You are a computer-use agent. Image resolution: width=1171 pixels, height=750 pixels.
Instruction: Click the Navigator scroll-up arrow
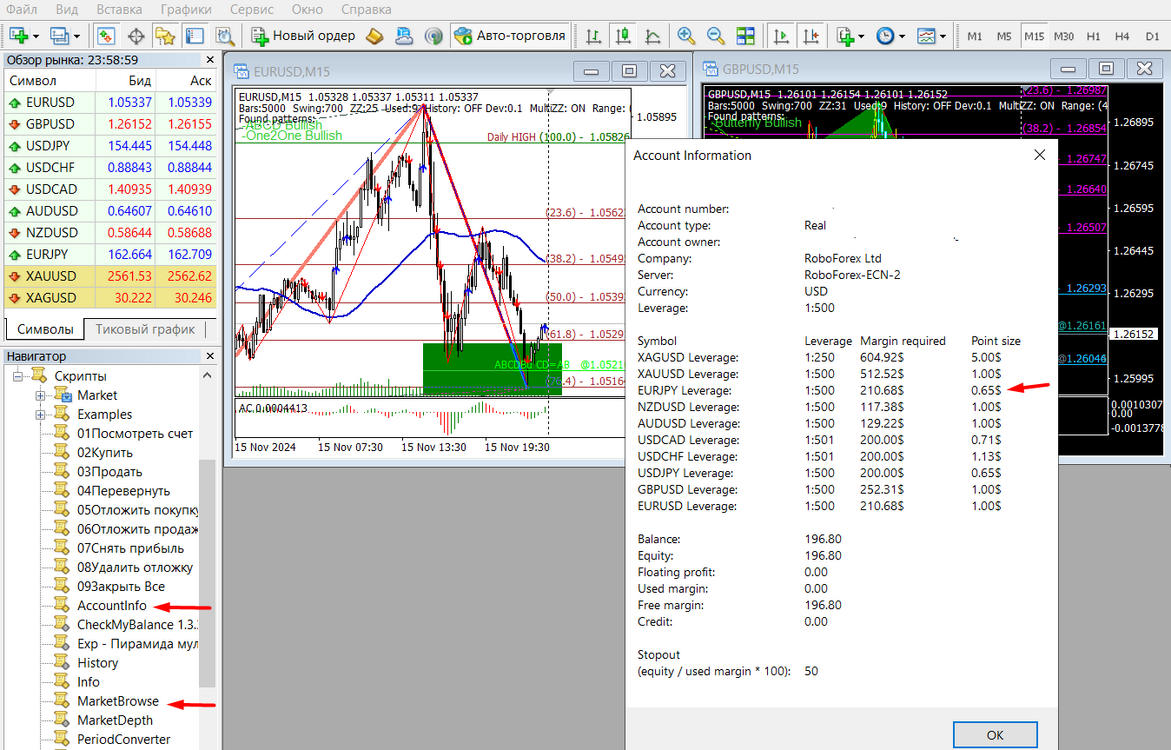click(x=207, y=375)
